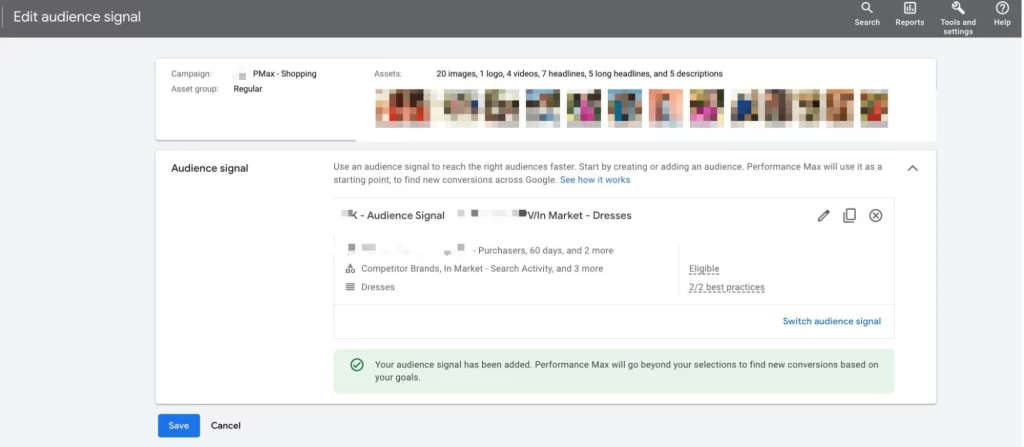The width and height of the screenshot is (1024, 447).
Task: Select the first asset image thumbnail
Action: click(402, 108)
